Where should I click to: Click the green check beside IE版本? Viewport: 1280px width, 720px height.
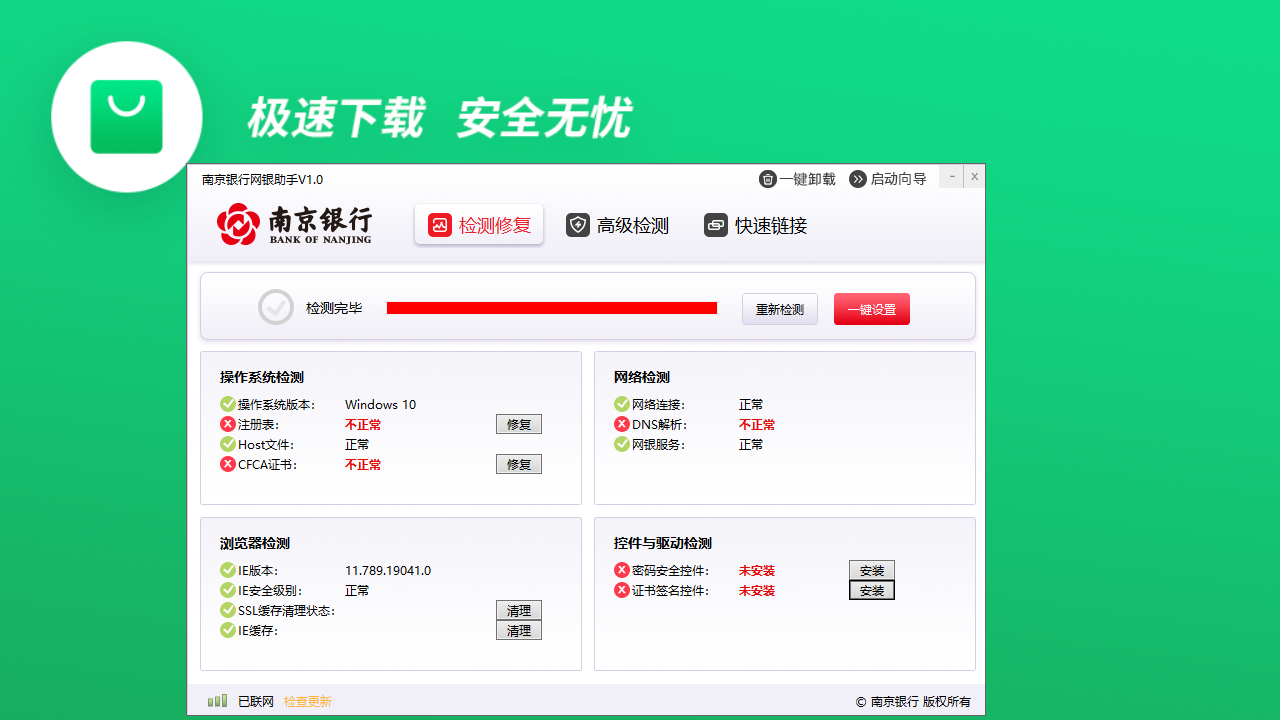[227, 570]
